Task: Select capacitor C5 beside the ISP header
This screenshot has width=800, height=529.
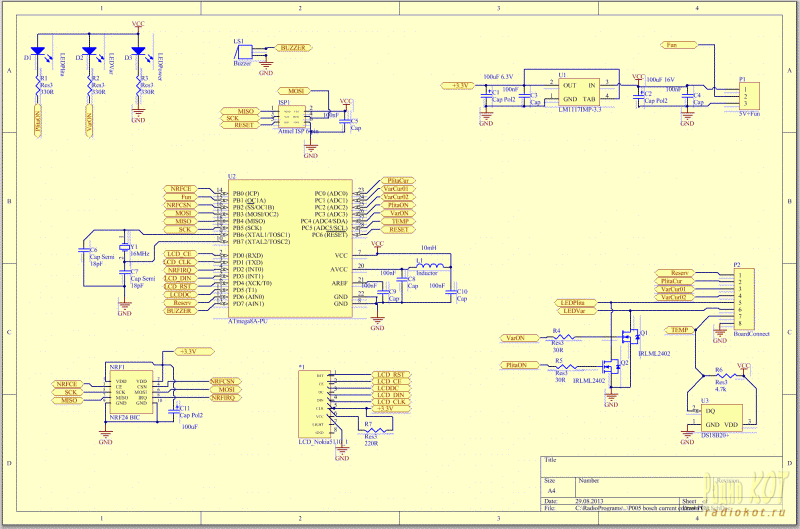Action: pos(346,121)
